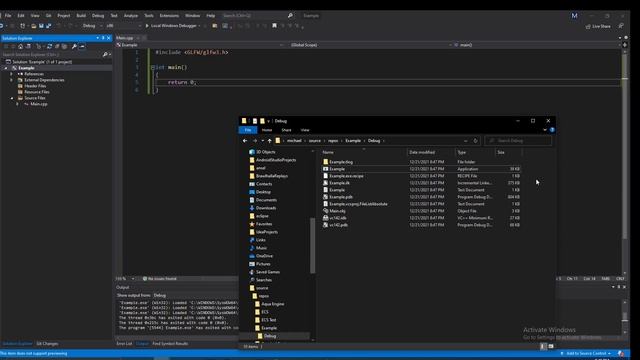Click File Explorer's Back arrow
Screen dimensions: 640x360
click(x=245, y=141)
